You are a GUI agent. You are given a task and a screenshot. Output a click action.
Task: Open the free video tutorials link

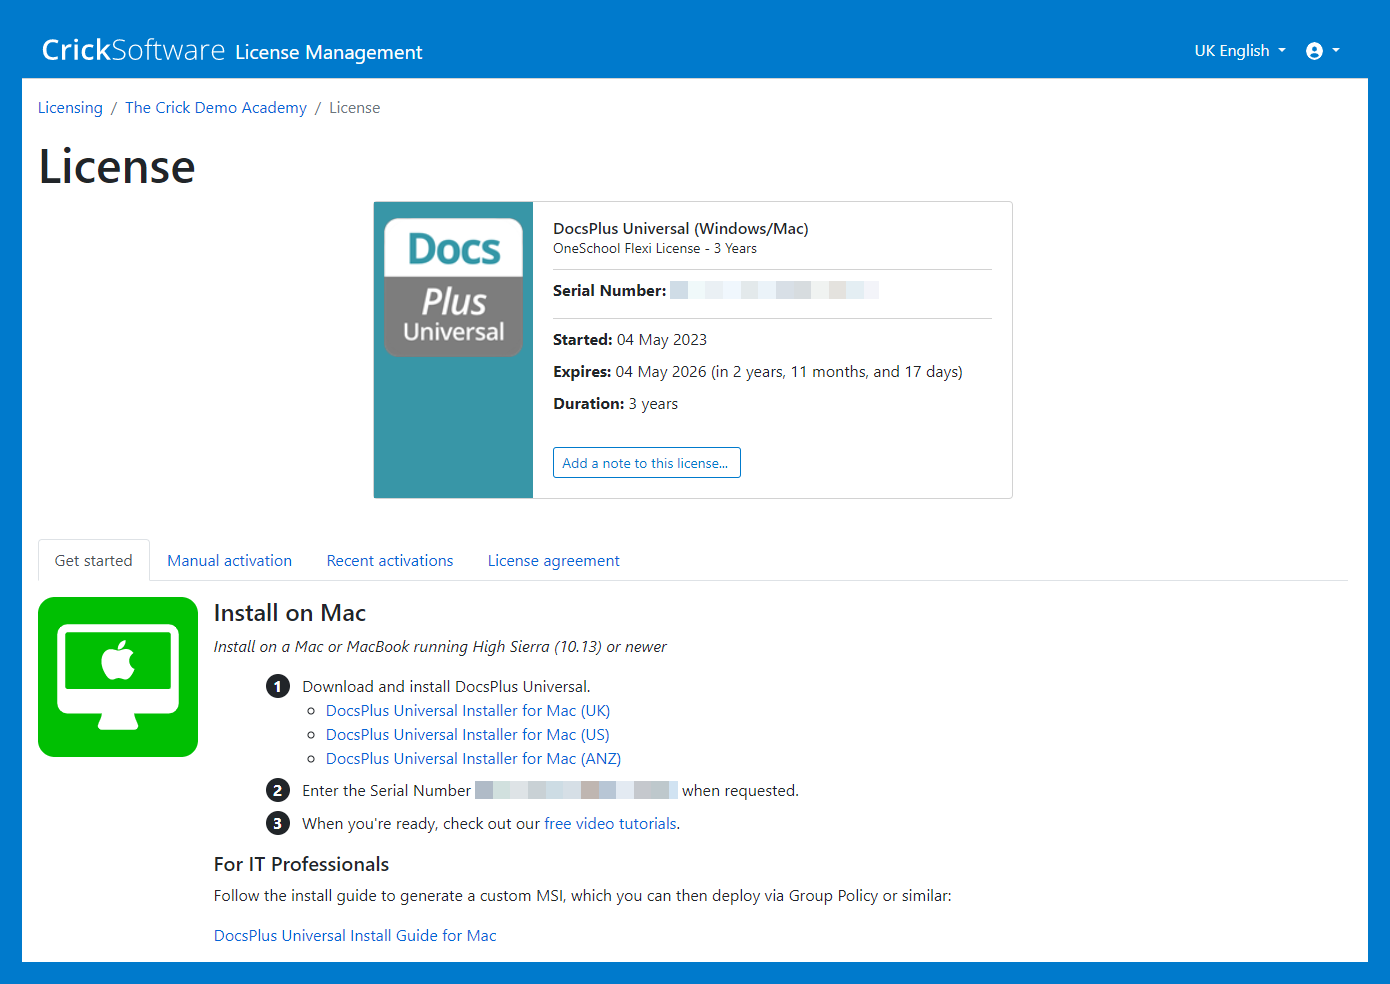pos(610,824)
